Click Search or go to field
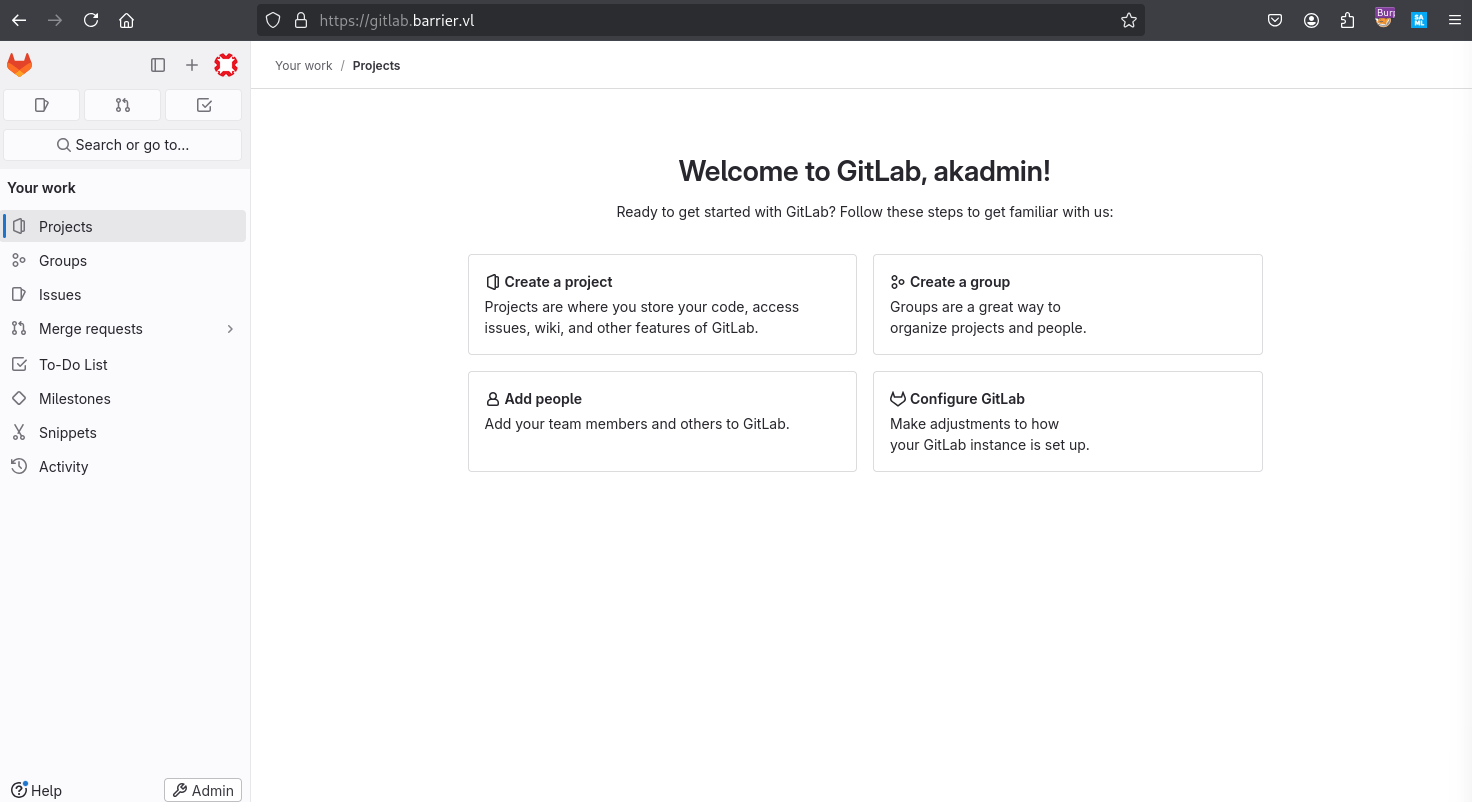This screenshot has height=802, width=1472. coord(123,145)
